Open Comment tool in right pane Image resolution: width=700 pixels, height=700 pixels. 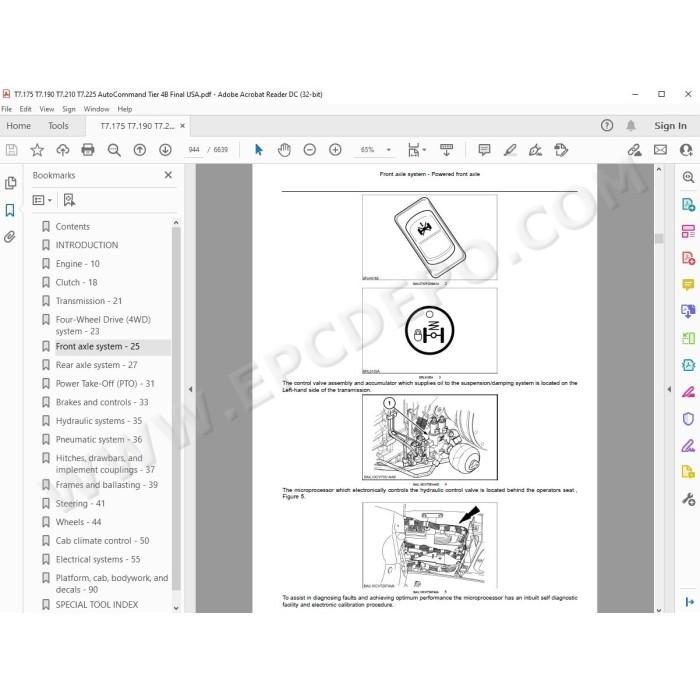[688, 284]
